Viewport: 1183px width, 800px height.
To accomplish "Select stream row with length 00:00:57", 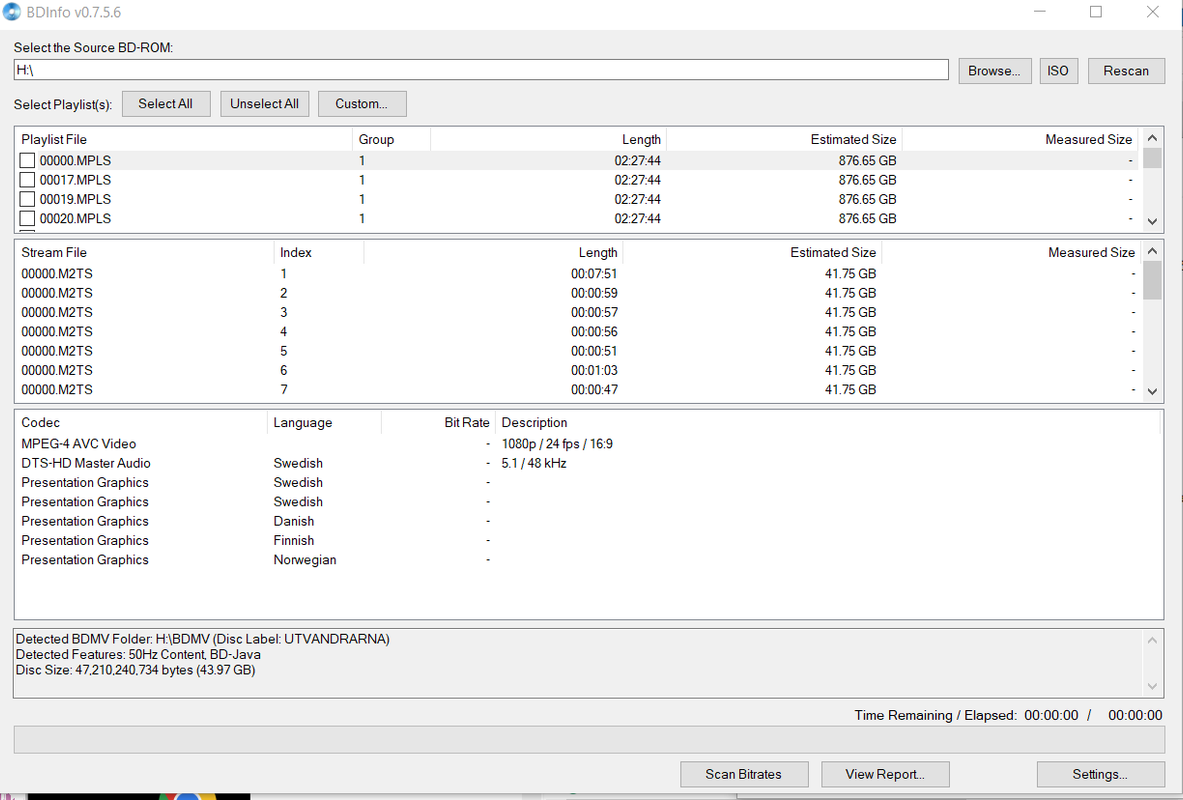I will pos(579,312).
